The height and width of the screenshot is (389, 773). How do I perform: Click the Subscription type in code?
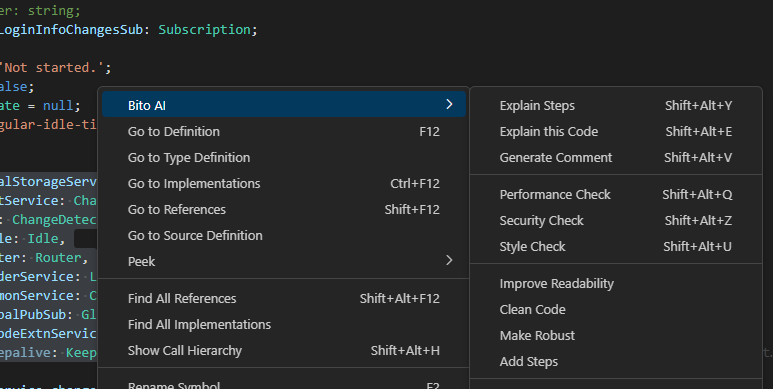coord(205,30)
